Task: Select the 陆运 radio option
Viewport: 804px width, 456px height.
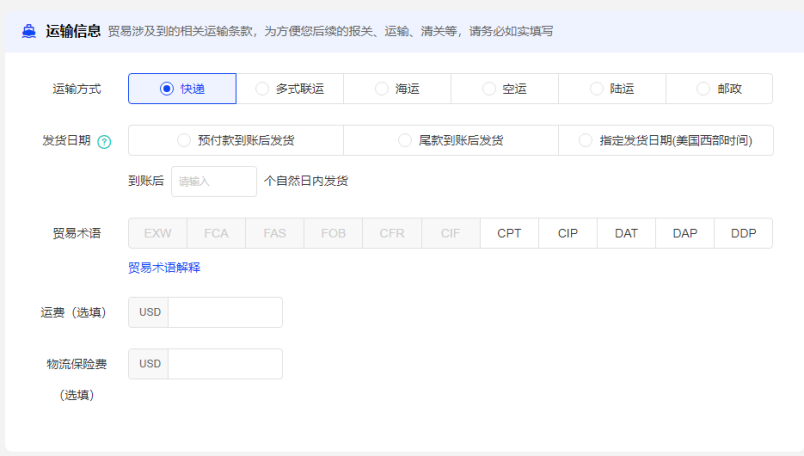Action: pyautogui.click(x=611, y=89)
